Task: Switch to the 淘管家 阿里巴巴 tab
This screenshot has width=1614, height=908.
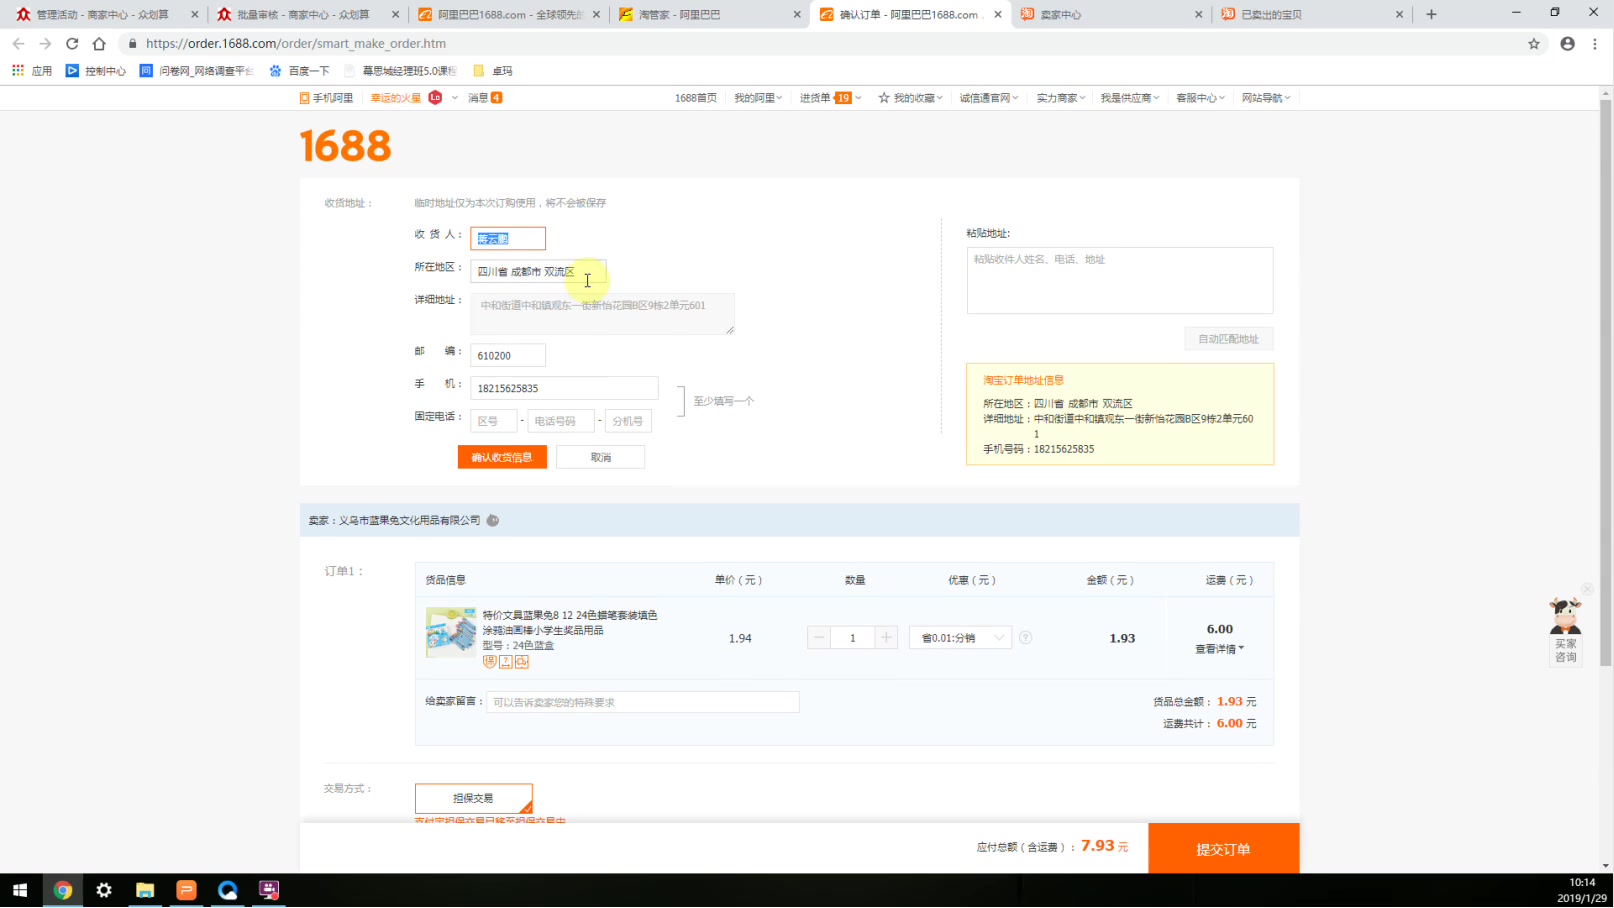Action: point(709,14)
